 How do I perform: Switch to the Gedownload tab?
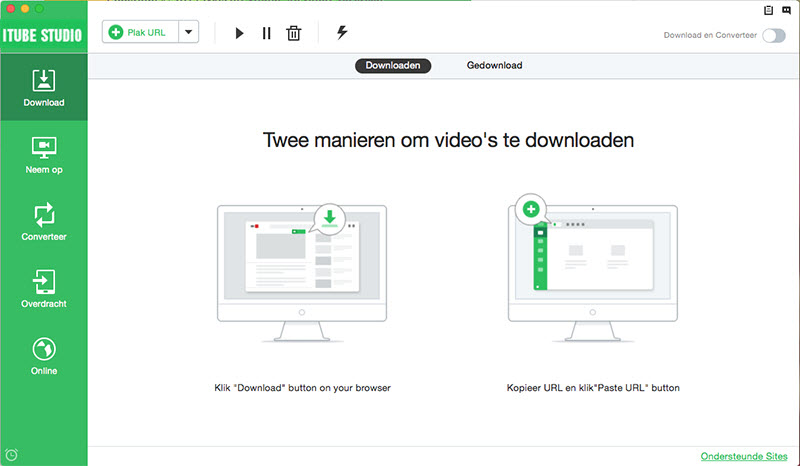[494, 65]
